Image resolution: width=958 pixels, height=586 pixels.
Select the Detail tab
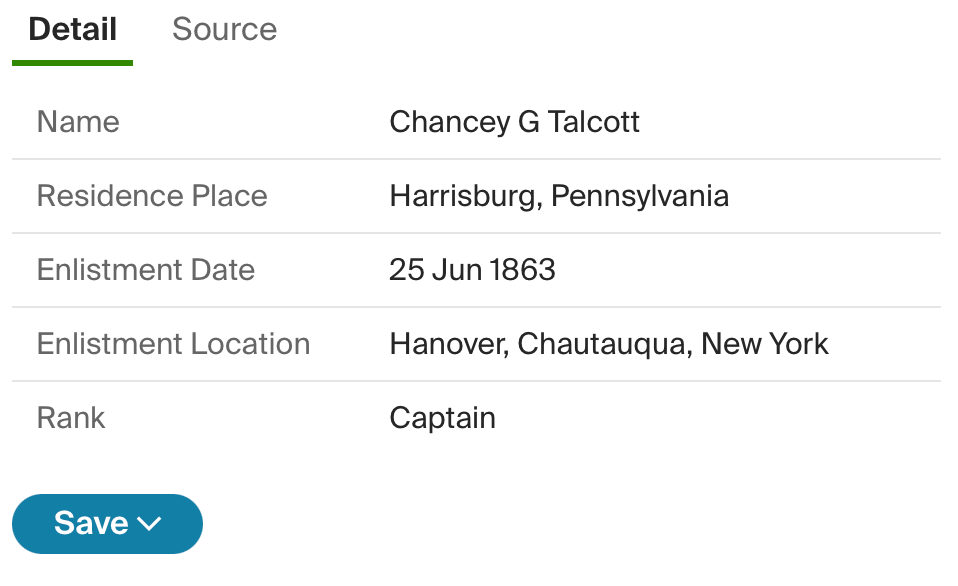pos(72,29)
